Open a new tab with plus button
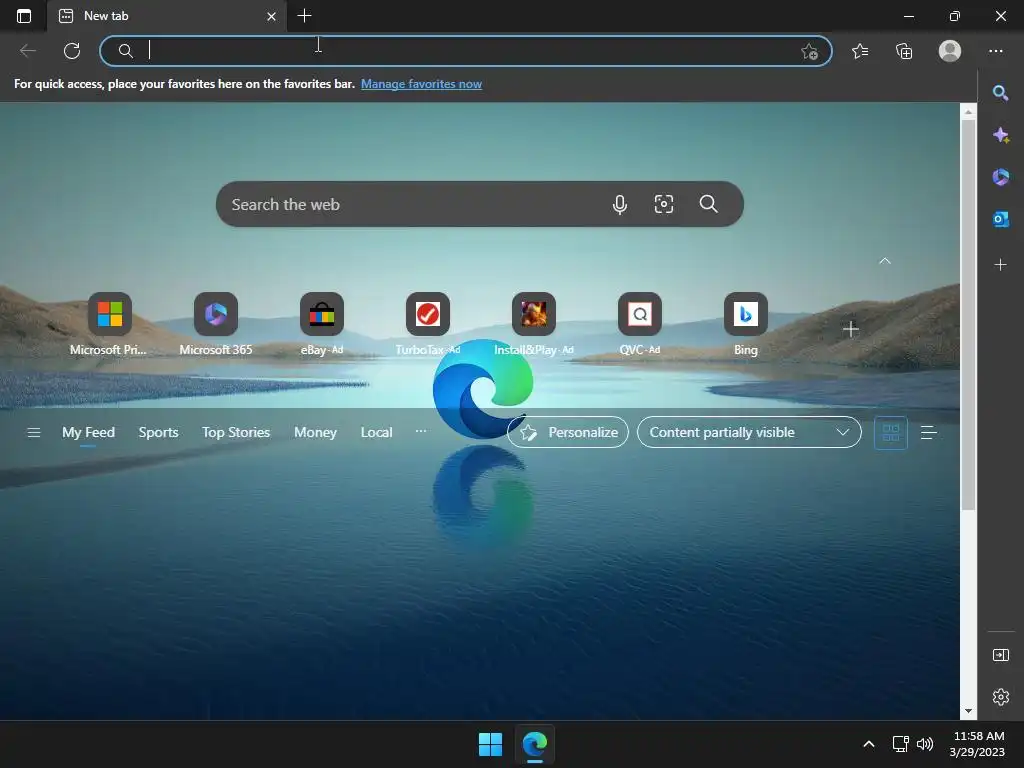1024x768 pixels. click(304, 16)
